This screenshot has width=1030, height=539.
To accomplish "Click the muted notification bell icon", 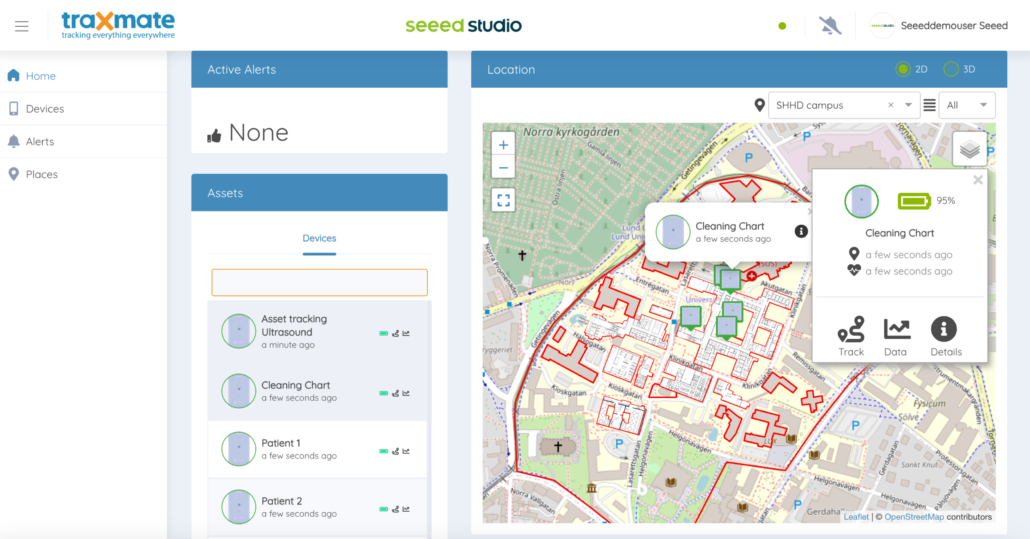I will coord(829,26).
